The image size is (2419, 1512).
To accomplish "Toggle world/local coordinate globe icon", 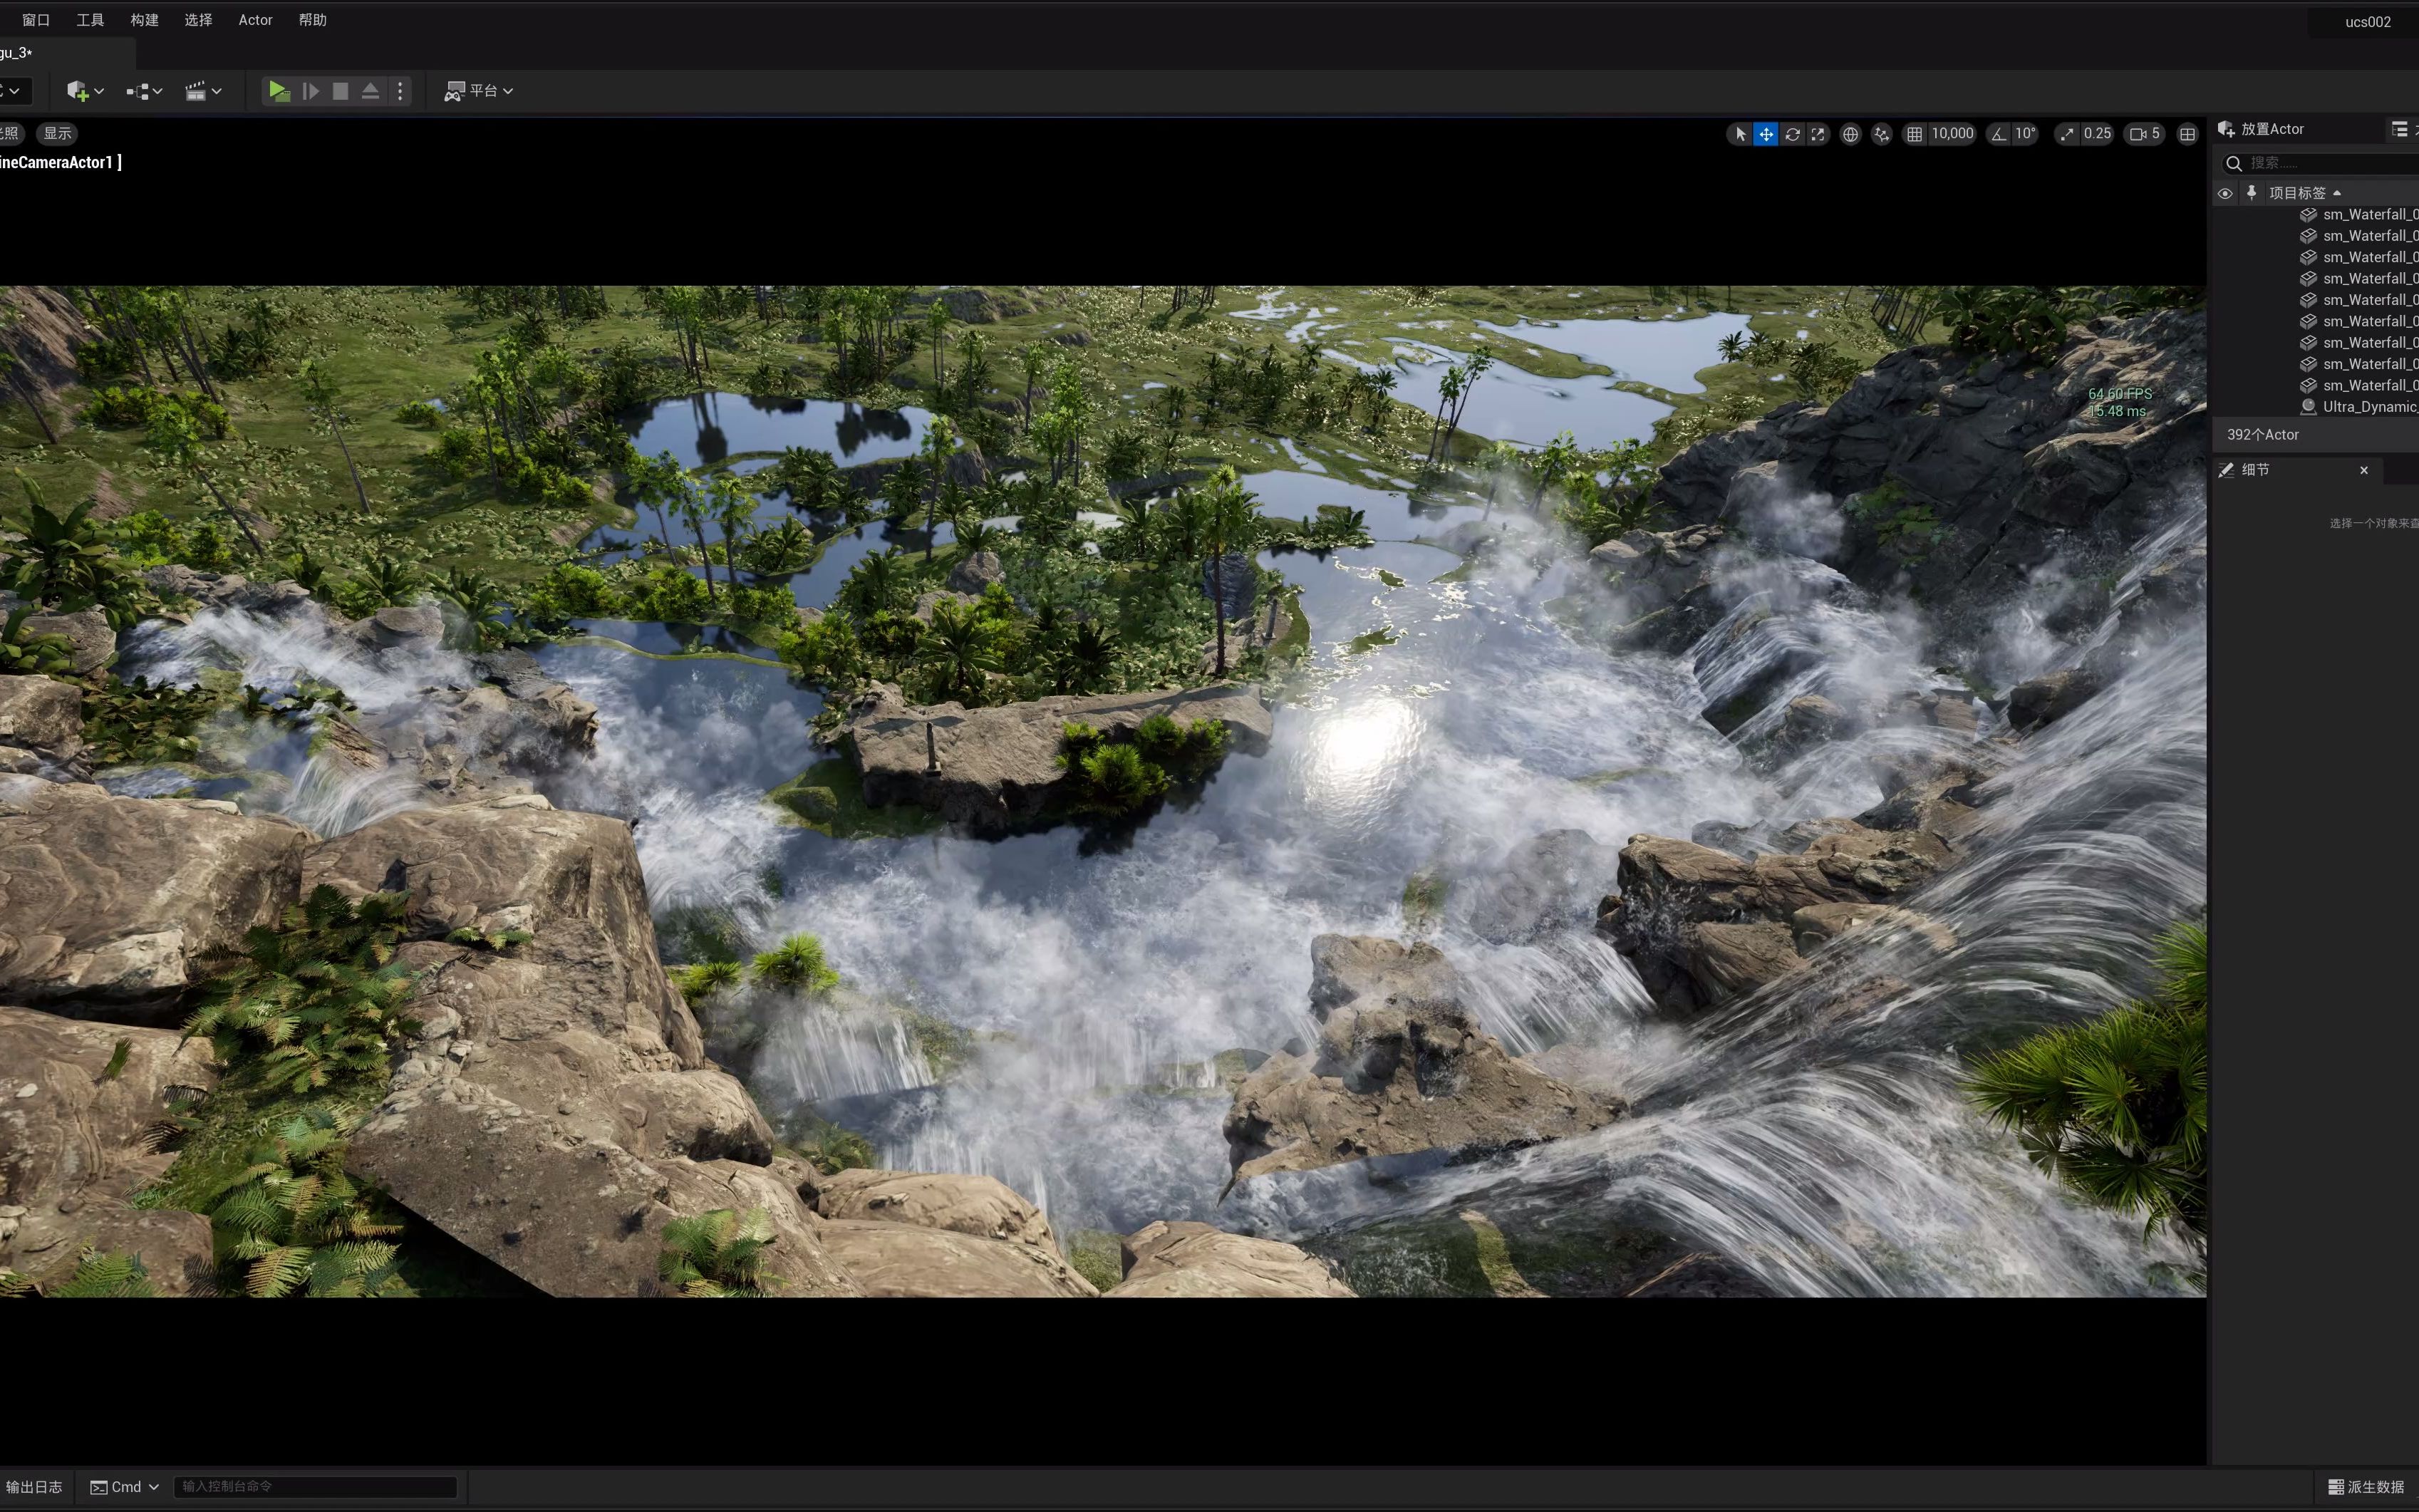I will coord(1849,133).
